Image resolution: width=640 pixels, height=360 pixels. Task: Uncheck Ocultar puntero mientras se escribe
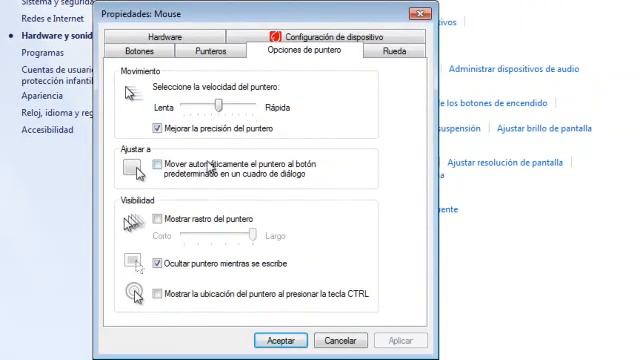(x=157, y=263)
